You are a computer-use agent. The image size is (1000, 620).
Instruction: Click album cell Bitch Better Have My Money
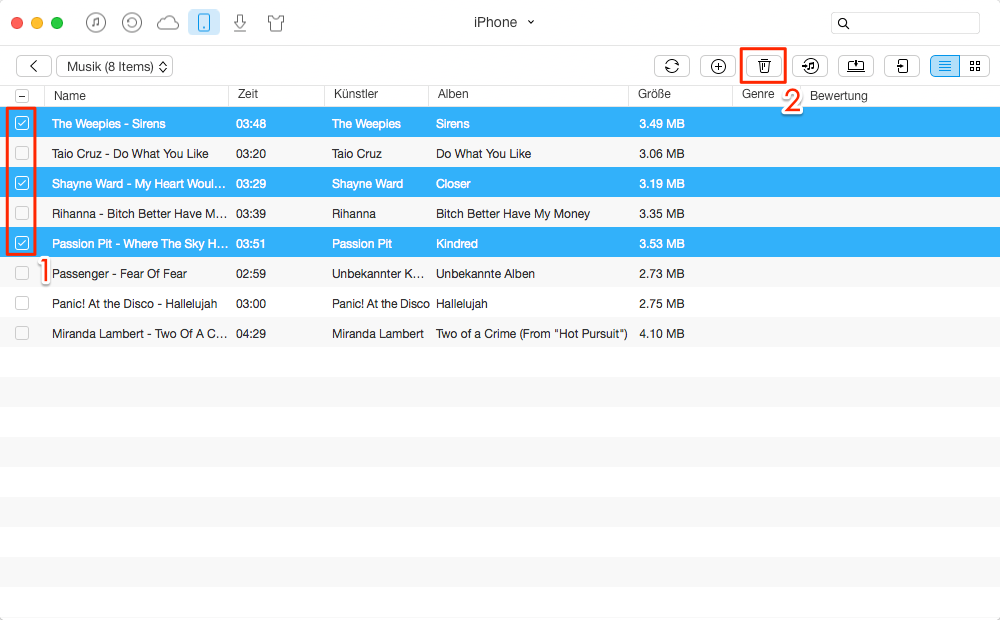pos(513,214)
